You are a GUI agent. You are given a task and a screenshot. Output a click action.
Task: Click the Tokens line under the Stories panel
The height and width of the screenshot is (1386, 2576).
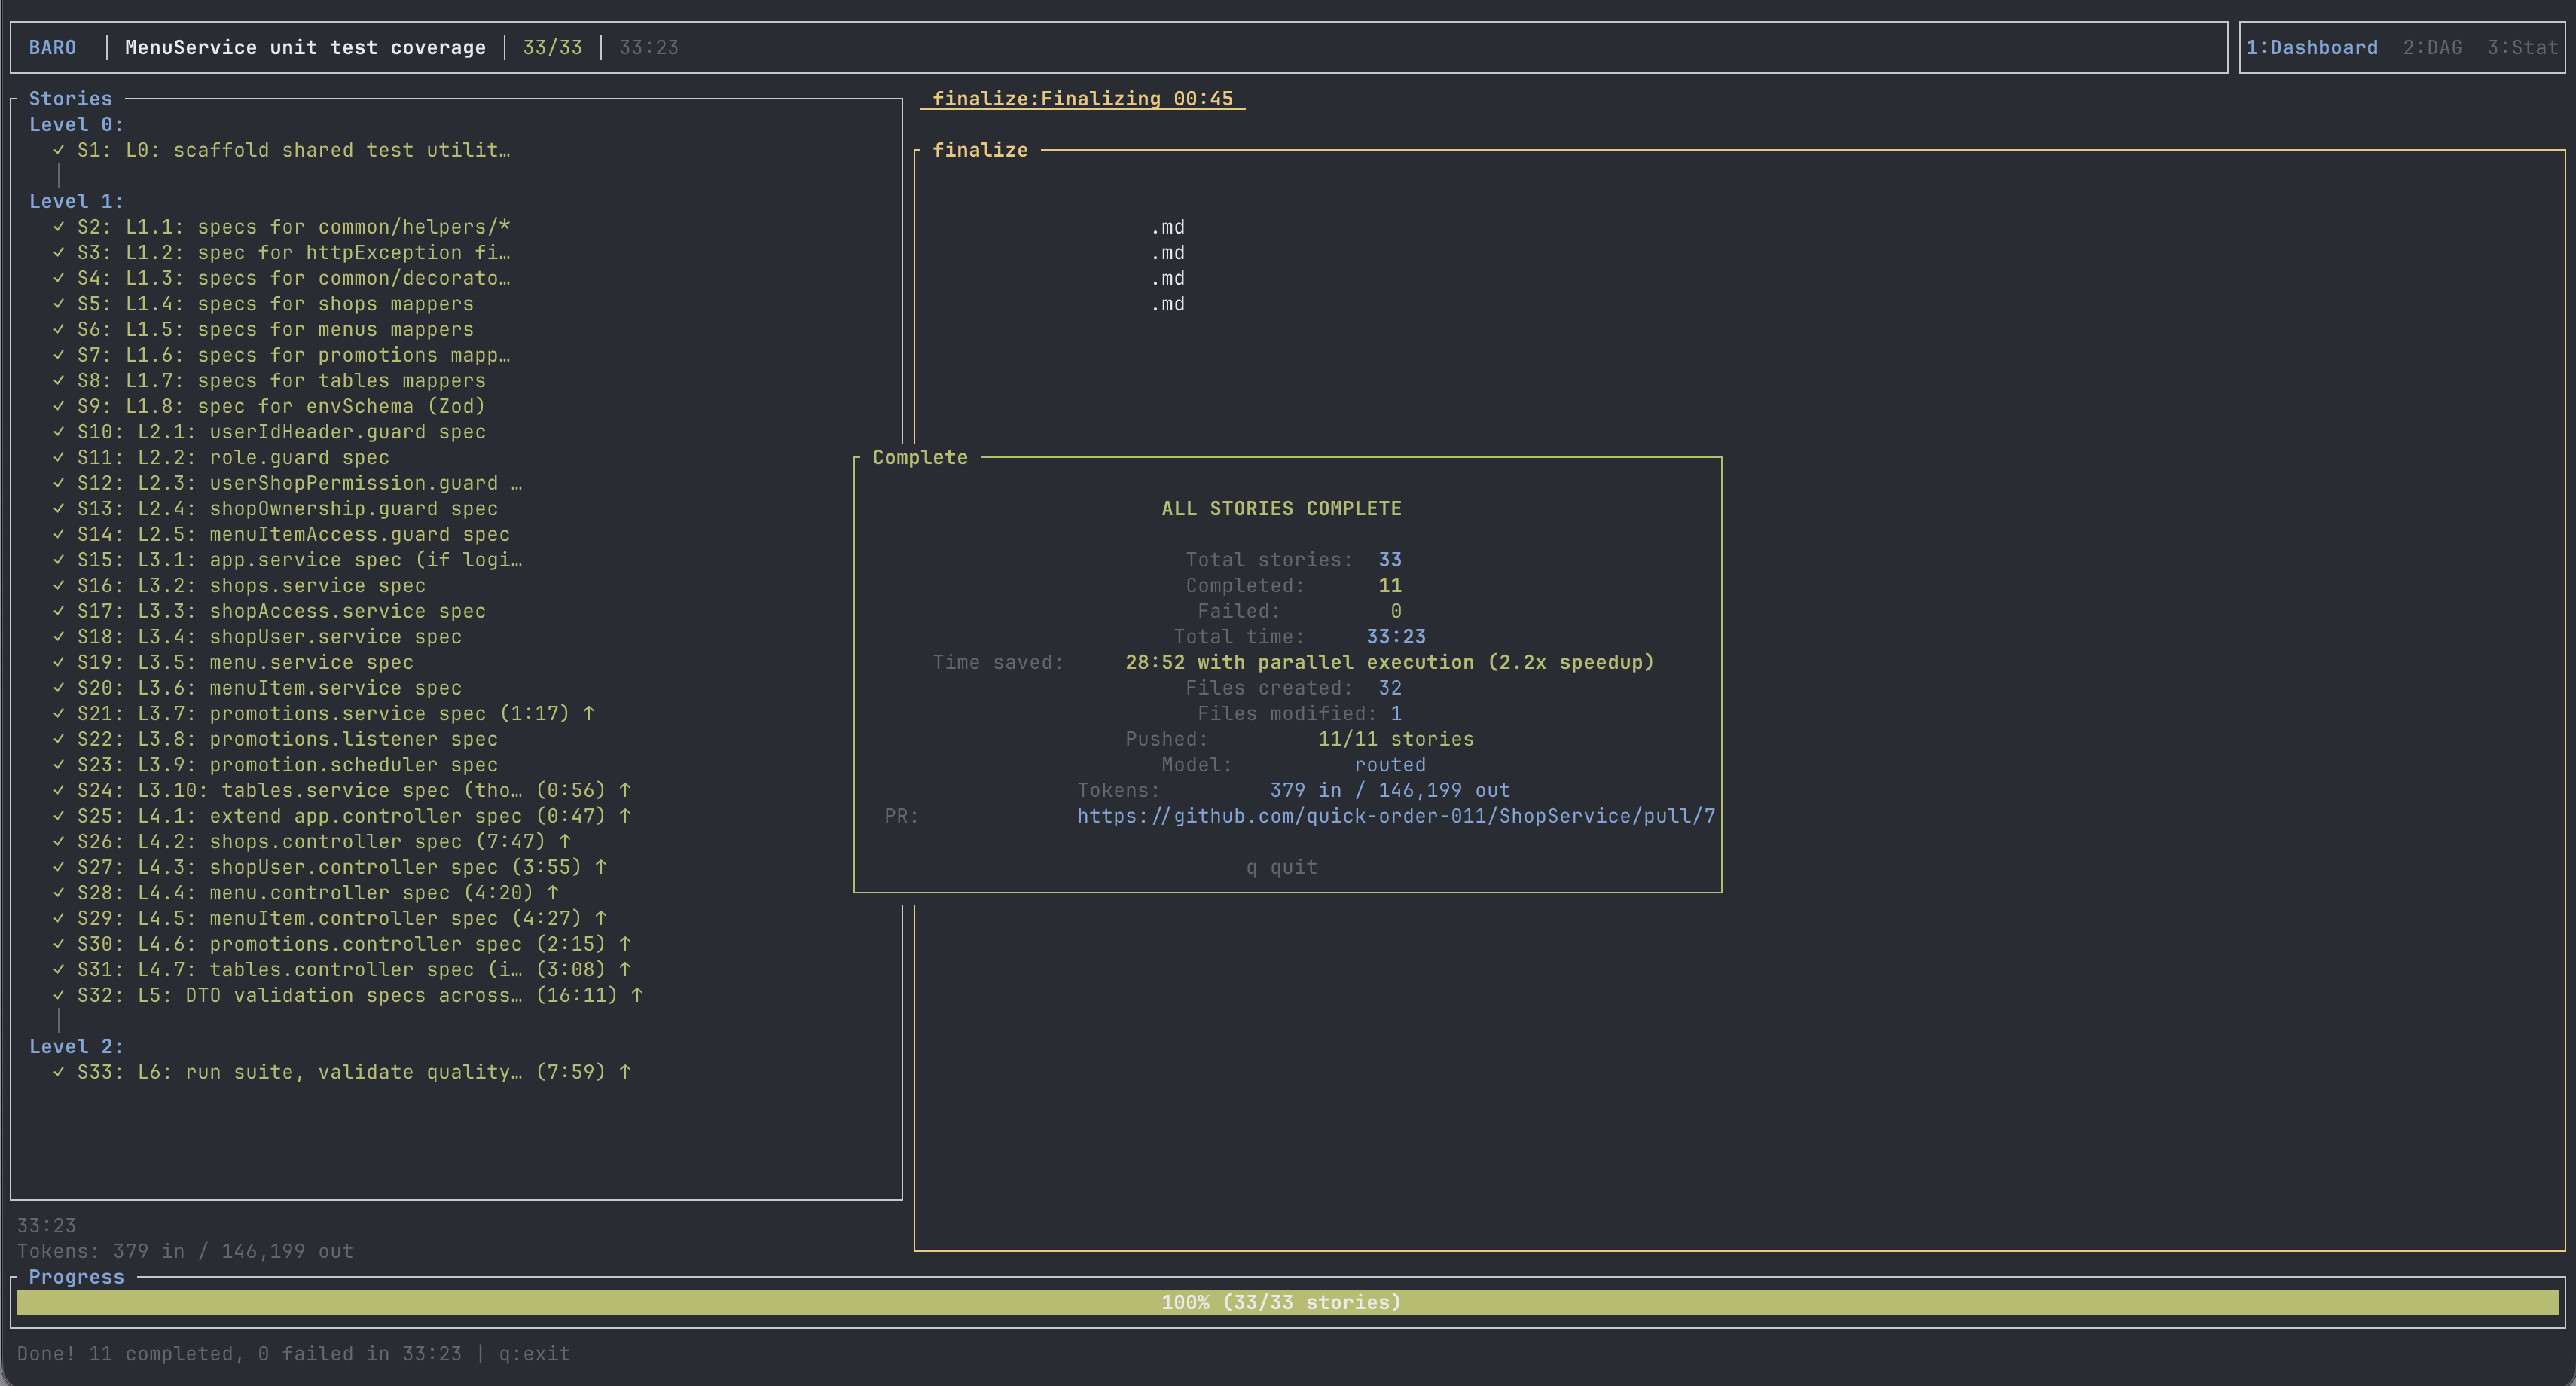185,1251
